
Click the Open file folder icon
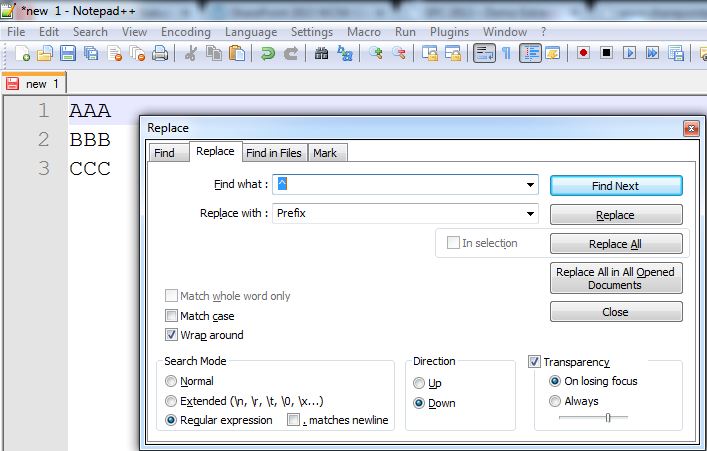(x=45, y=54)
